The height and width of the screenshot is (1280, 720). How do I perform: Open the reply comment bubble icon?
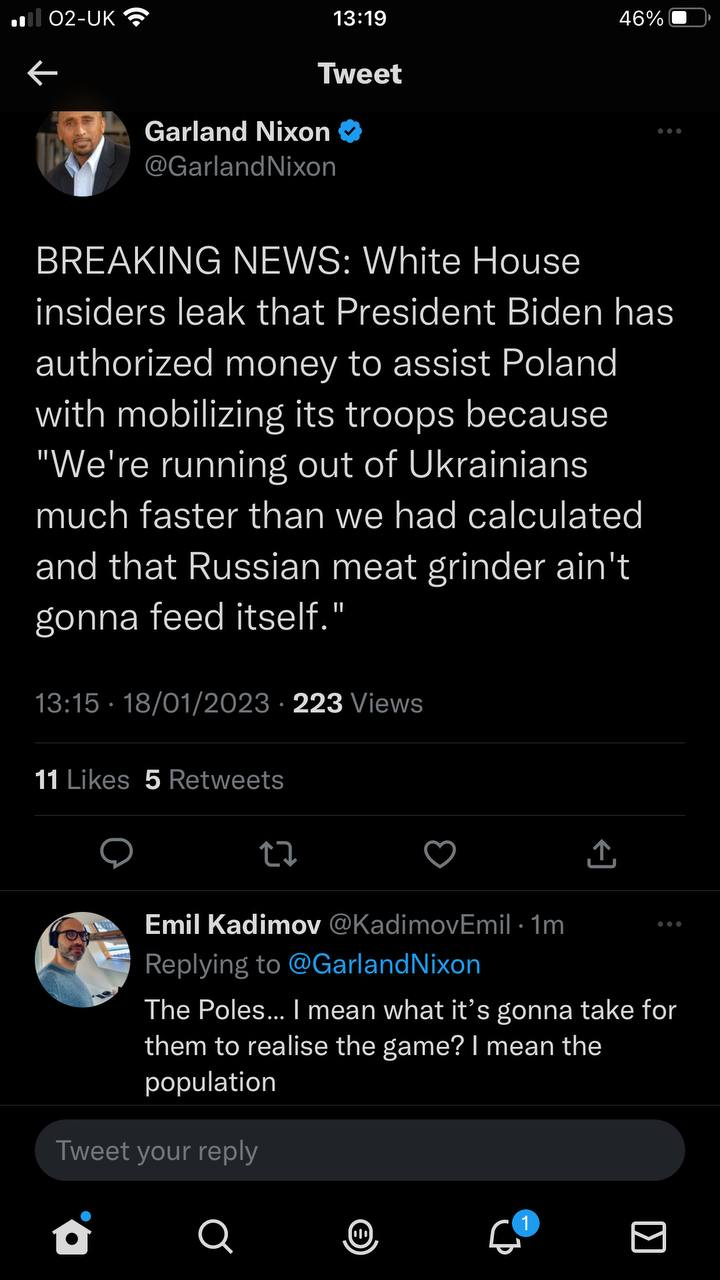coord(117,853)
